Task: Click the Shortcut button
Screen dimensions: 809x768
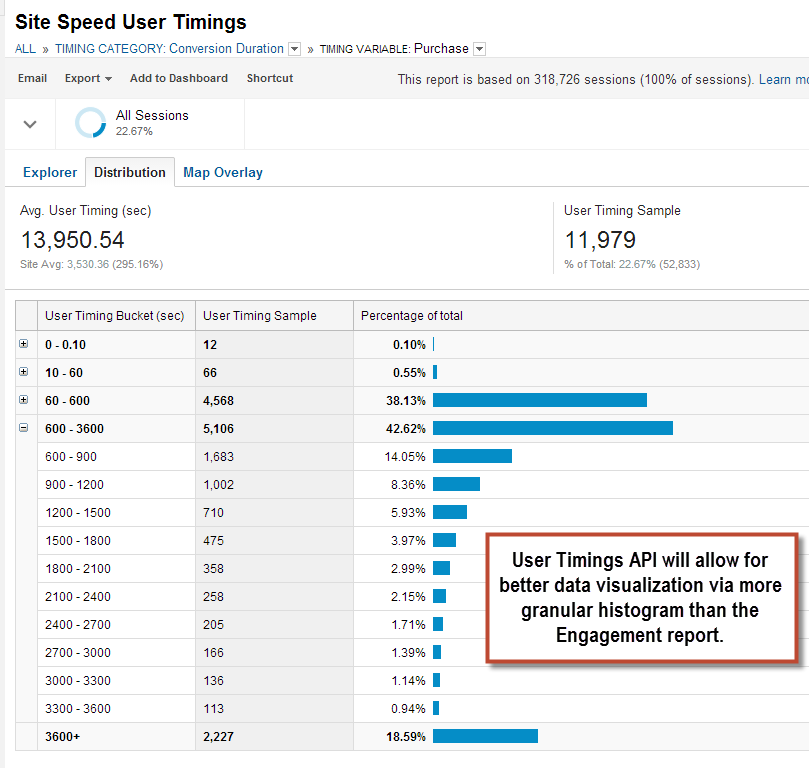Action: pos(270,78)
